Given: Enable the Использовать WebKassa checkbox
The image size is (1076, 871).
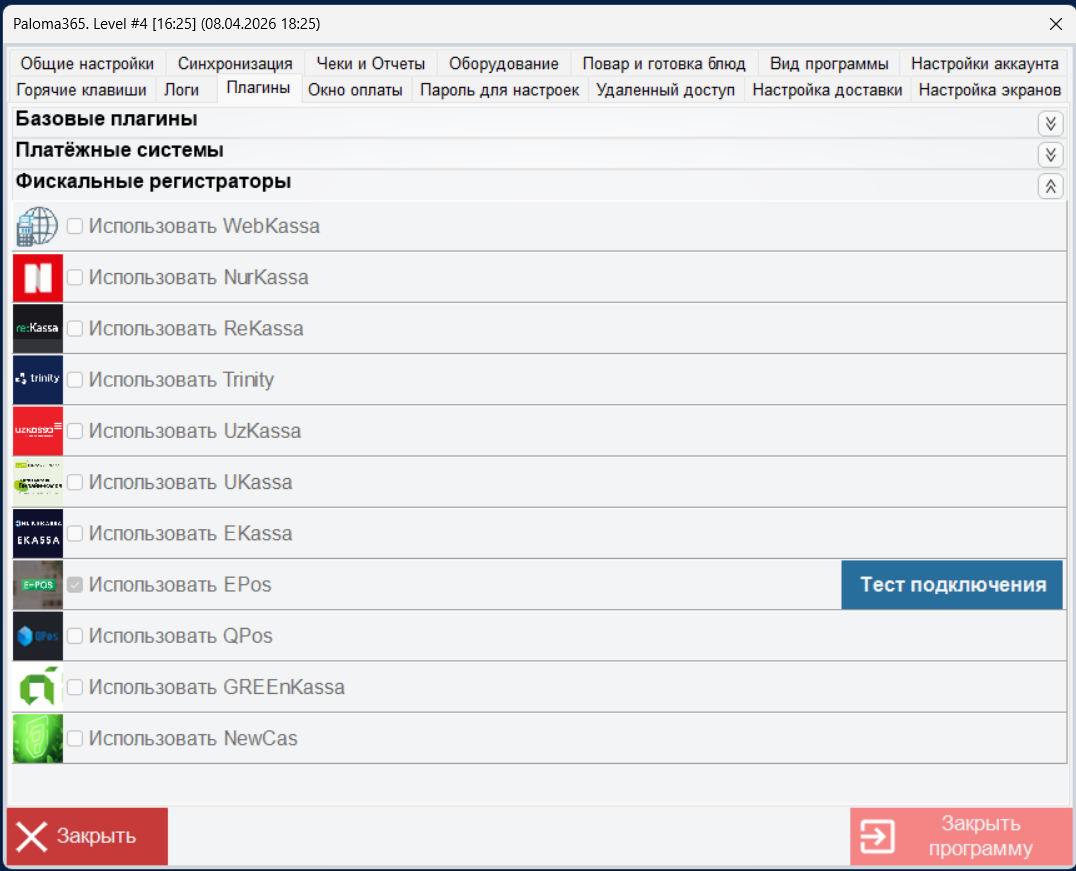Looking at the screenshot, I should coord(75,226).
